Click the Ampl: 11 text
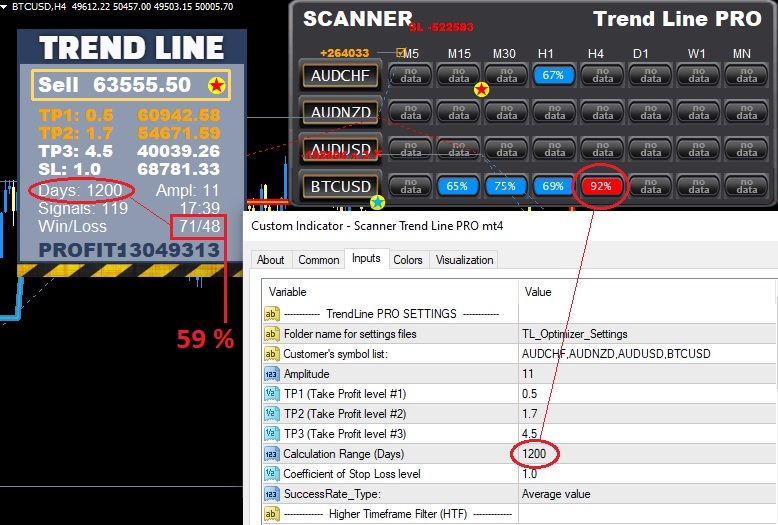This screenshot has width=778, height=525. (188, 190)
